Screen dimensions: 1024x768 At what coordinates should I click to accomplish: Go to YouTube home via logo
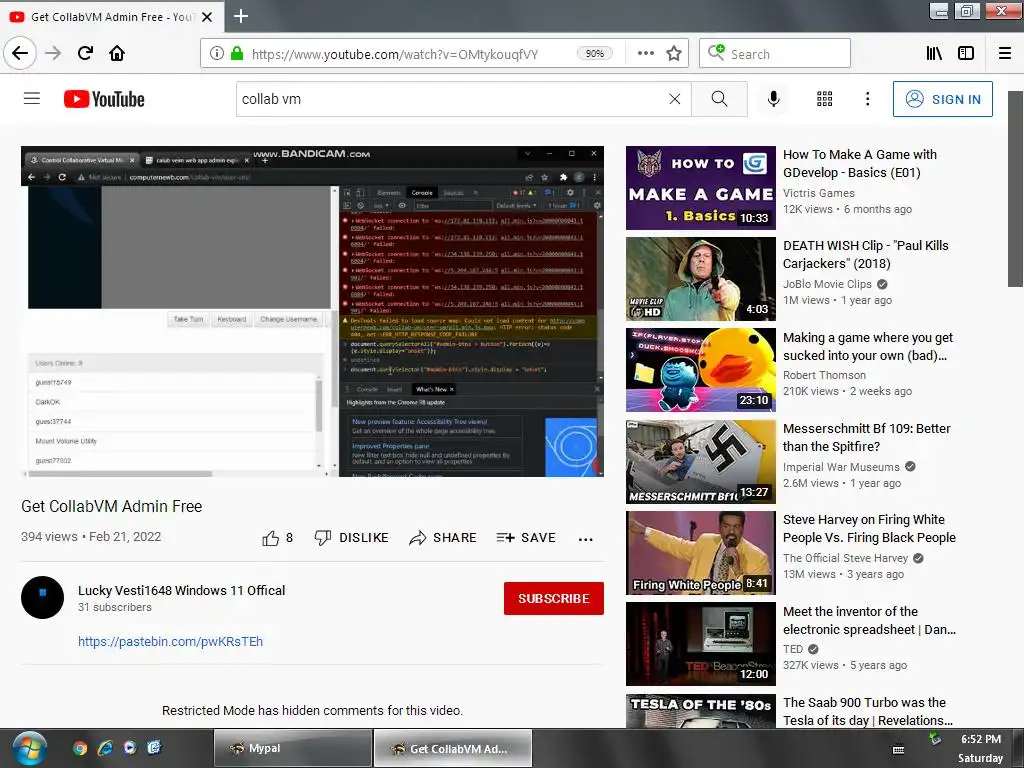point(104,99)
